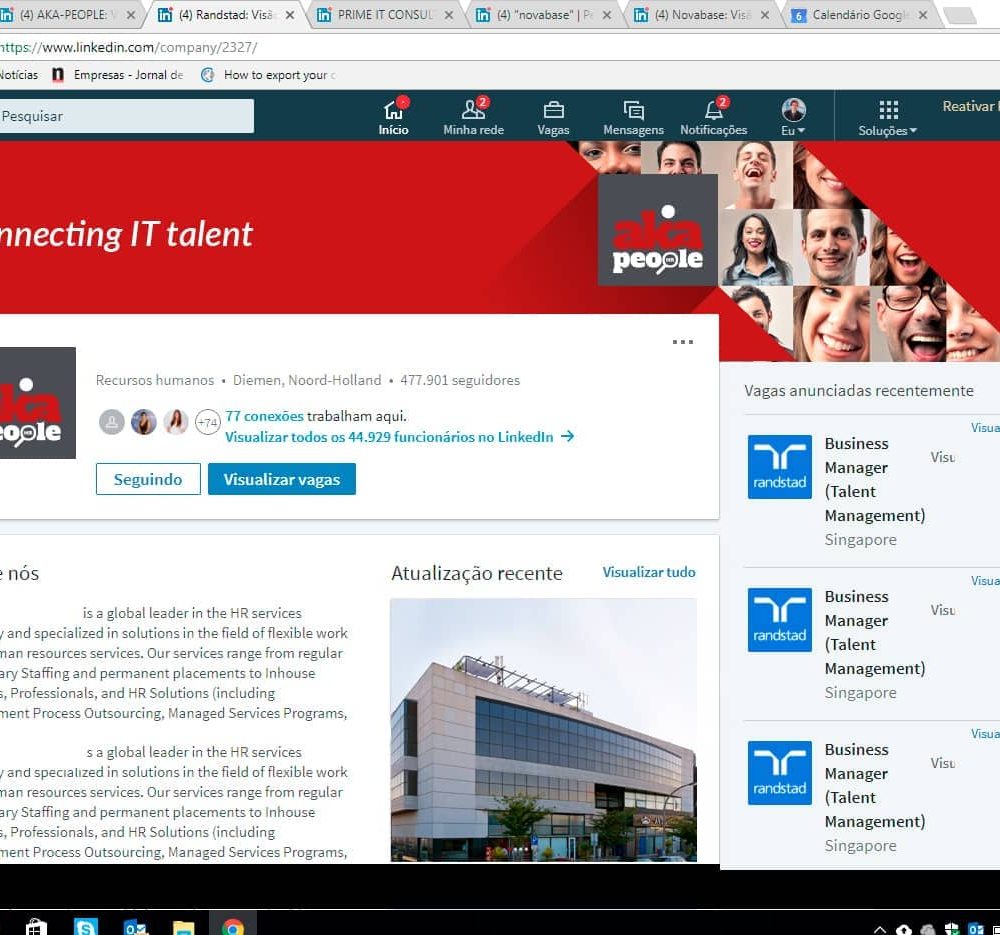Expand the Soluções grid menu

(888, 119)
